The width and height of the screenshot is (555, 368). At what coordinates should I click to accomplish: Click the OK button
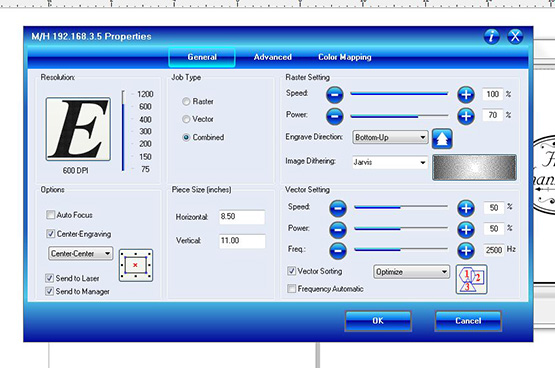(378, 321)
